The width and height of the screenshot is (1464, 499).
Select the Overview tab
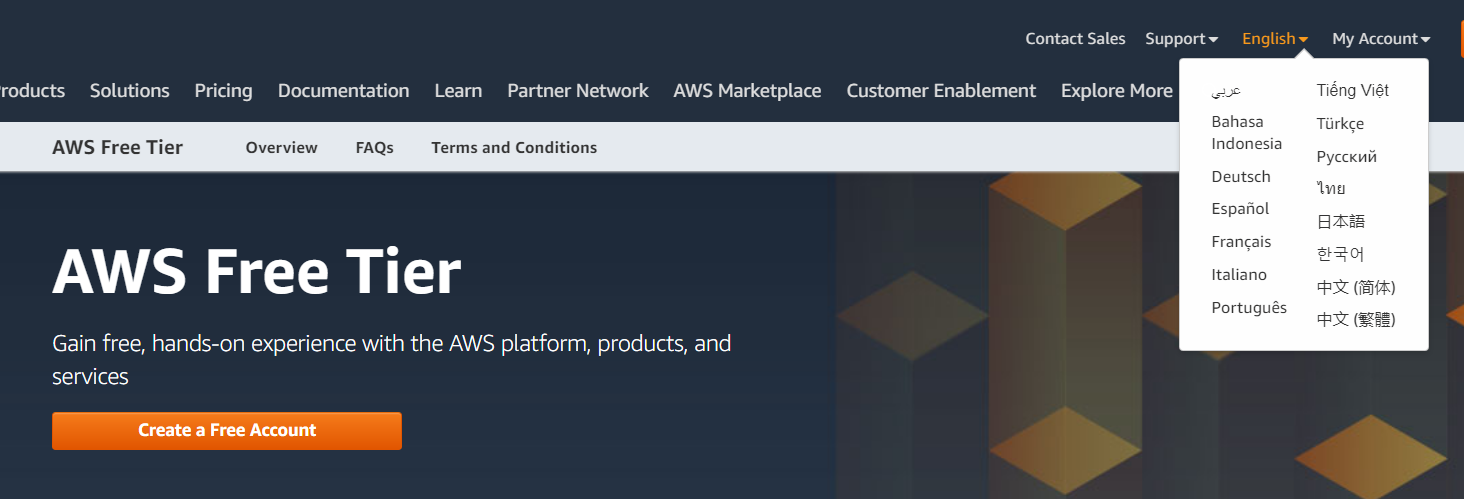click(281, 148)
